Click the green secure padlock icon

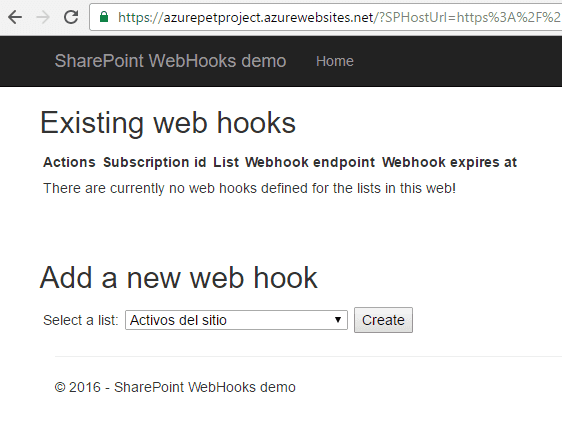click(x=104, y=16)
